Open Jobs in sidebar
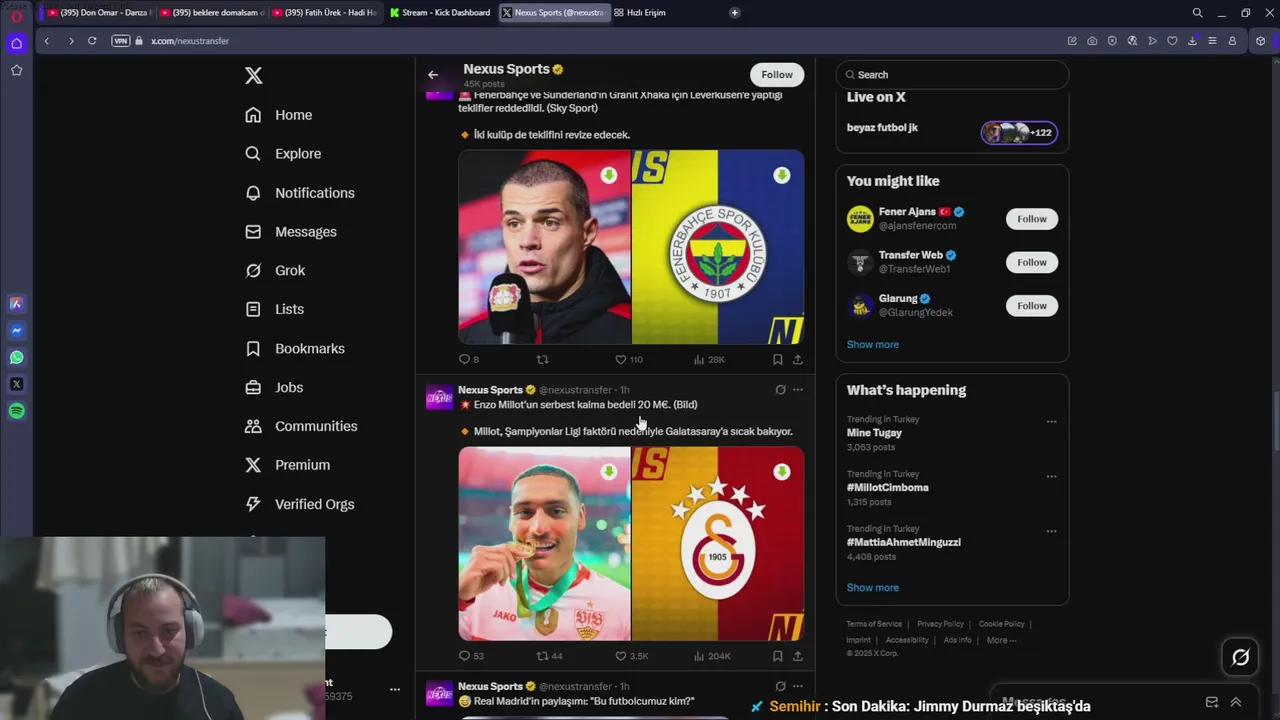The width and height of the screenshot is (1280, 720). pos(274,388)
